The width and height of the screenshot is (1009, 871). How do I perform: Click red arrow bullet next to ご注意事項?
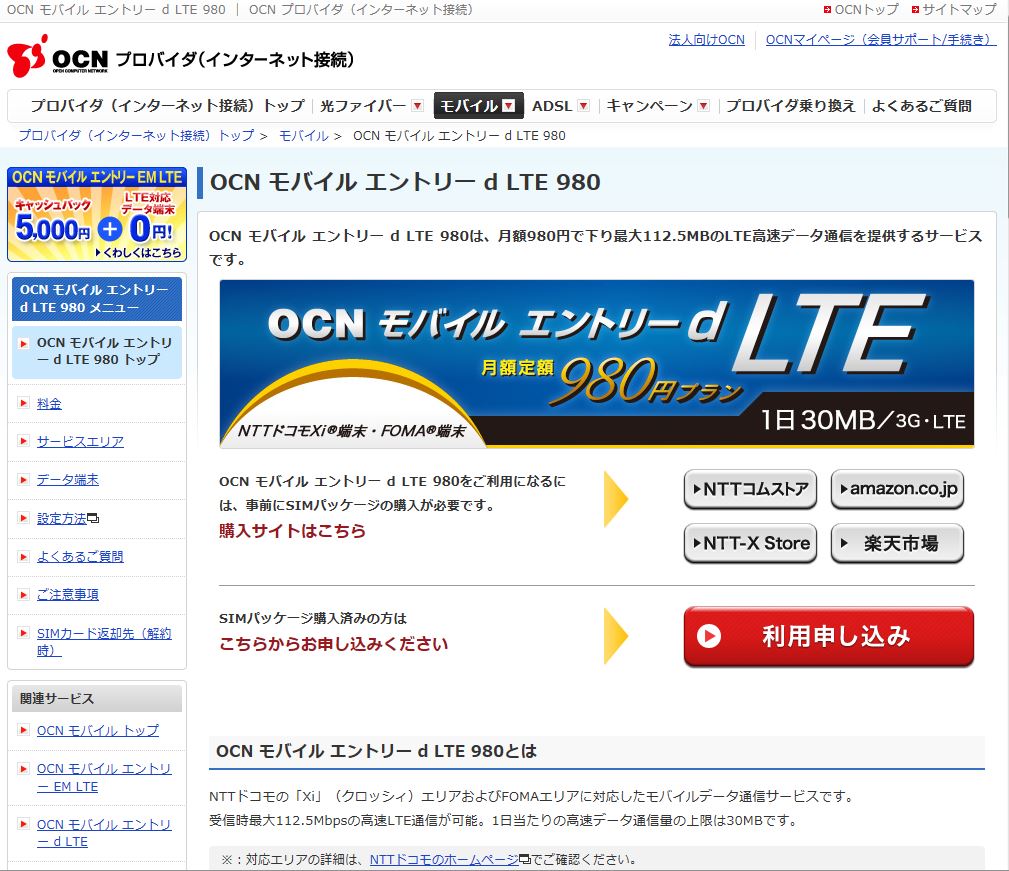(x=24, y=594)
